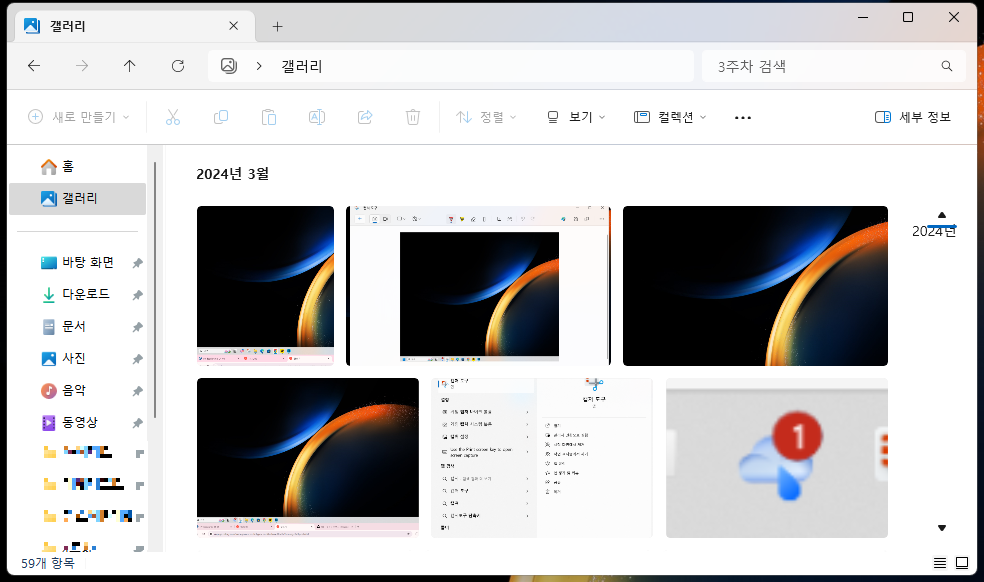Click the 2024년 timeline marker
984x582 pixels.
[934, 231]
